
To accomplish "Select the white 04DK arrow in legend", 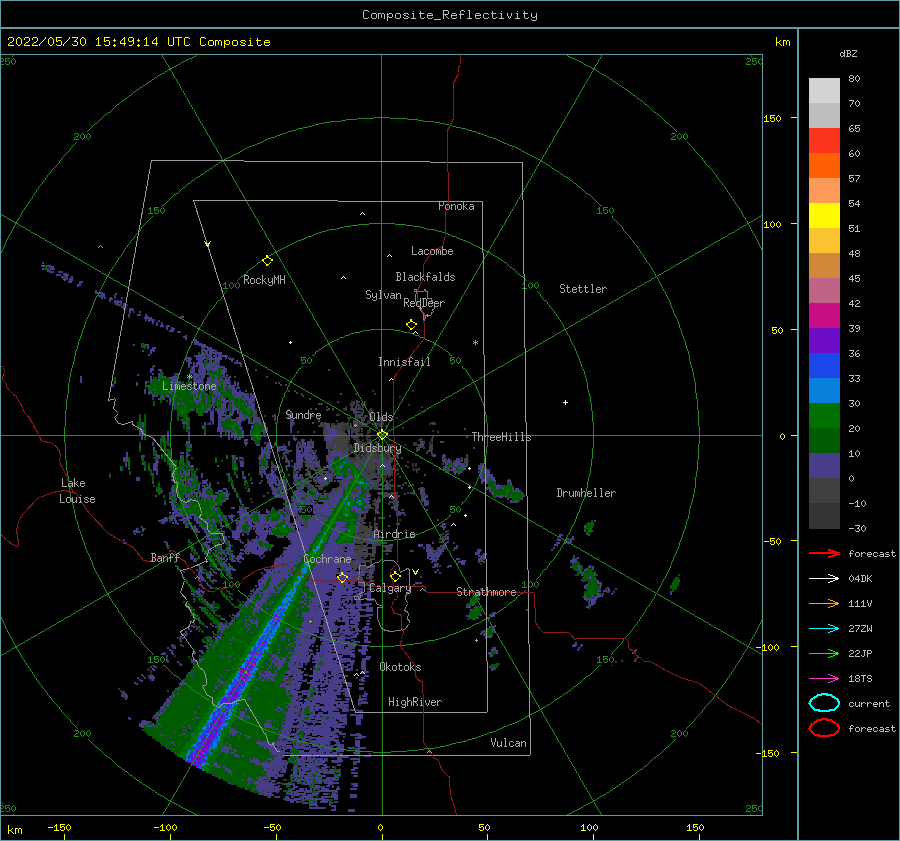I will pyautogui.click(x=824, y=579).
